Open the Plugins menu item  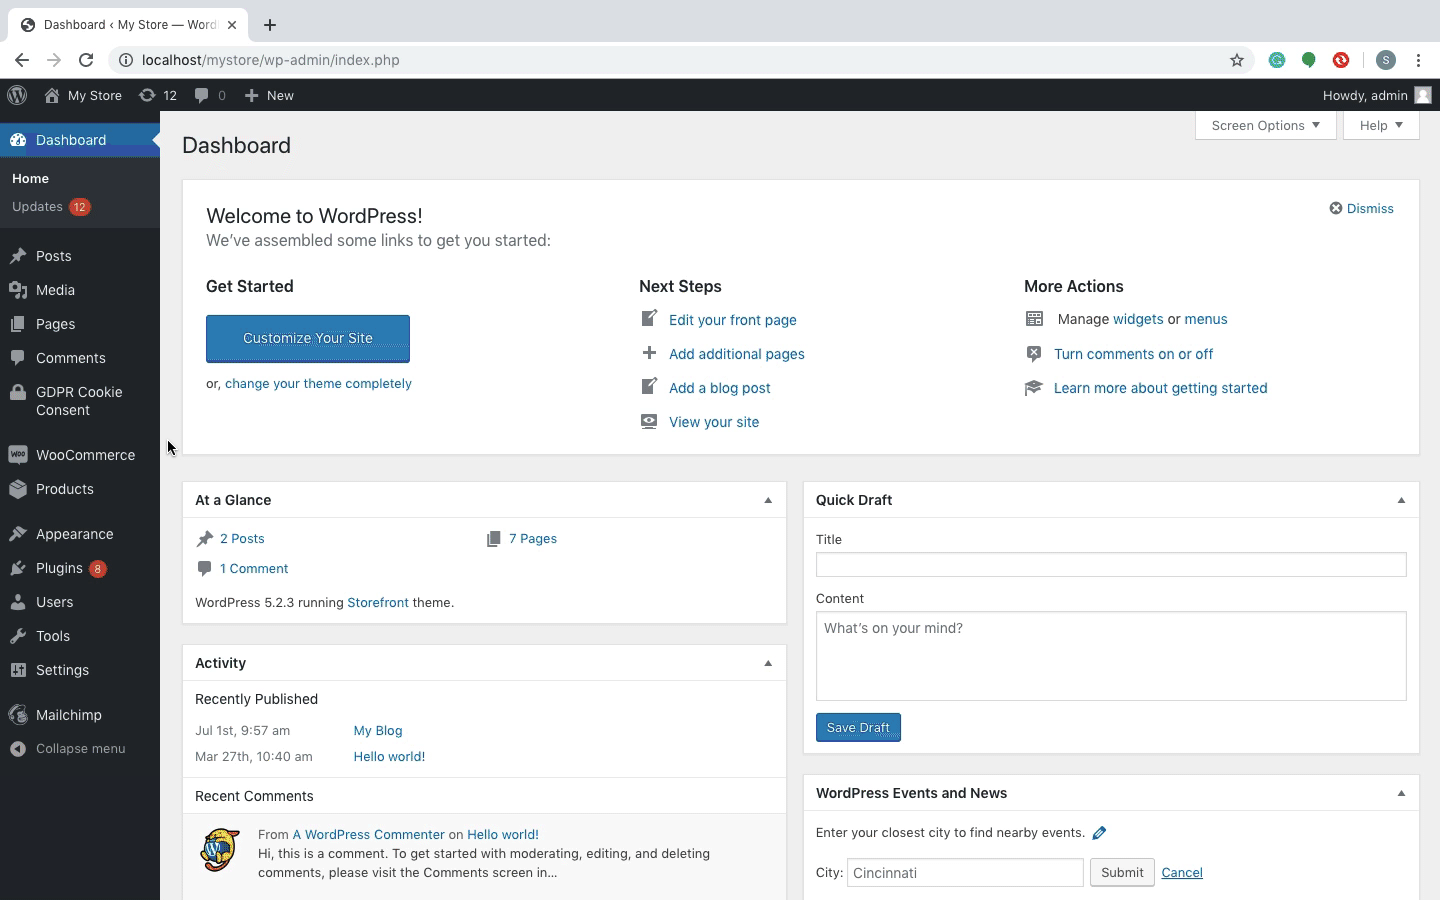click(80, 568)
